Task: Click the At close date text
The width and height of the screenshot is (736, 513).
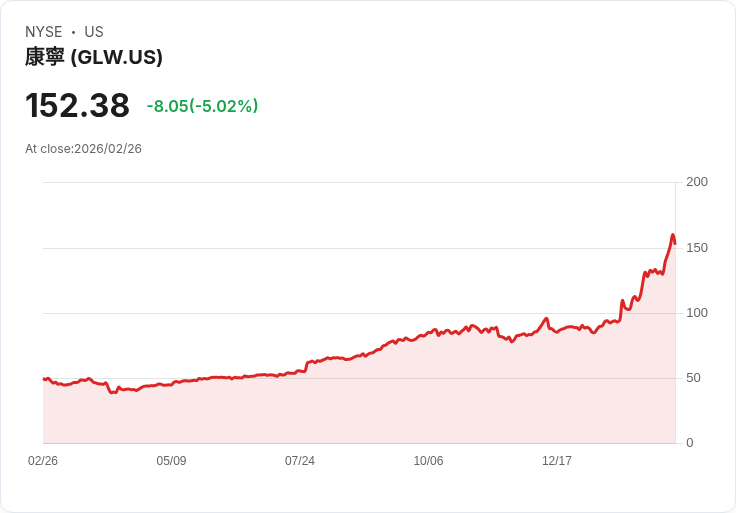Action: point(83,149)
